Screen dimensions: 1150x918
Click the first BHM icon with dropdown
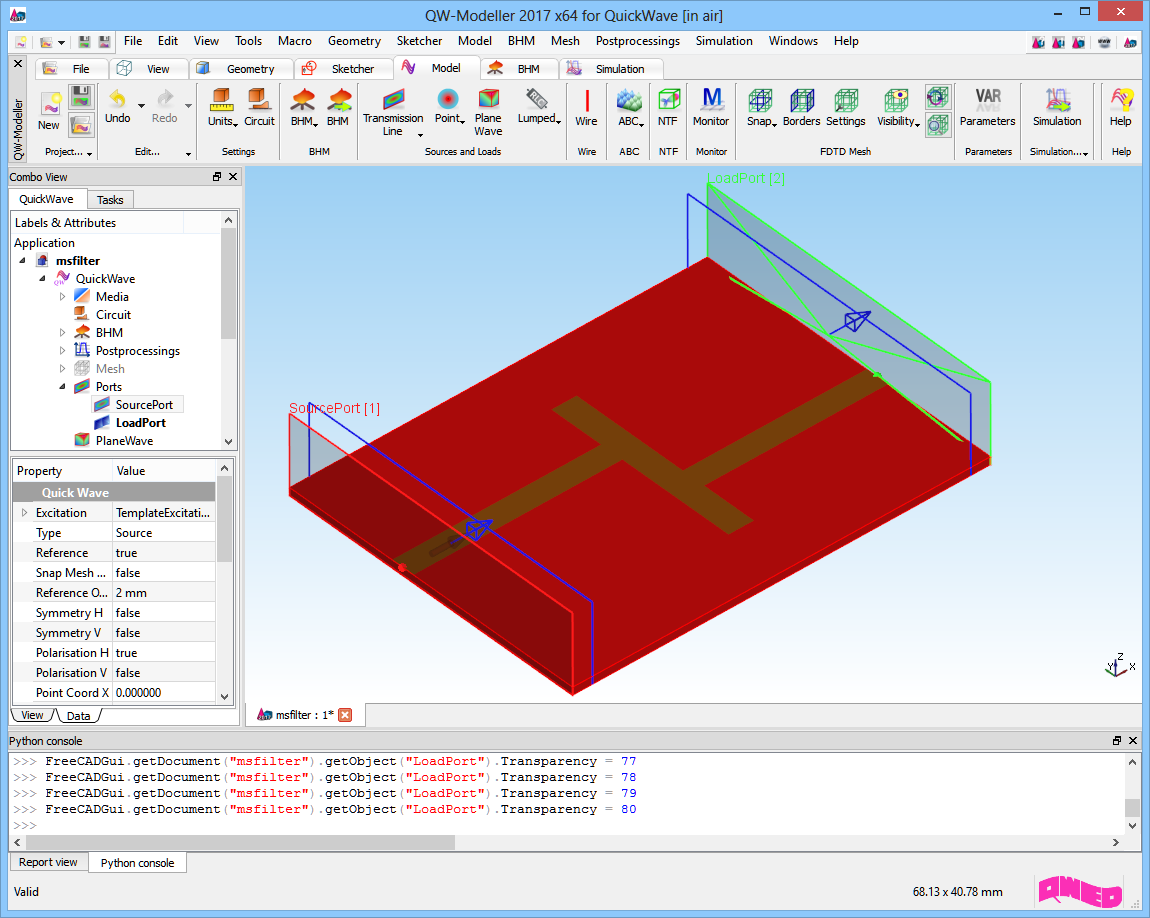tap(302, 100)
